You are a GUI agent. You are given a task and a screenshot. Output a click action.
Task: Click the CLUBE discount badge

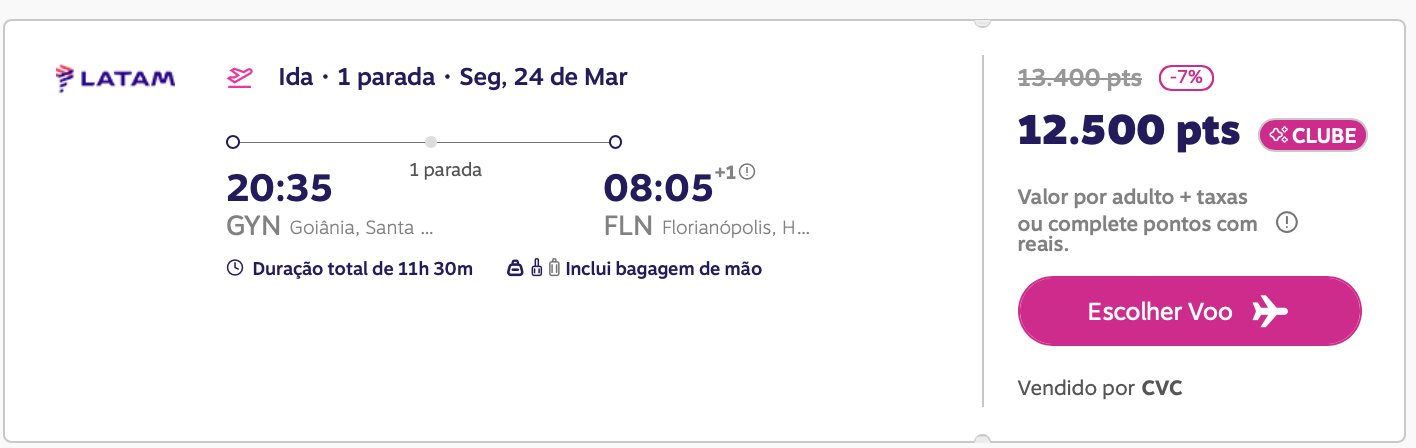tap(1313, 135)
